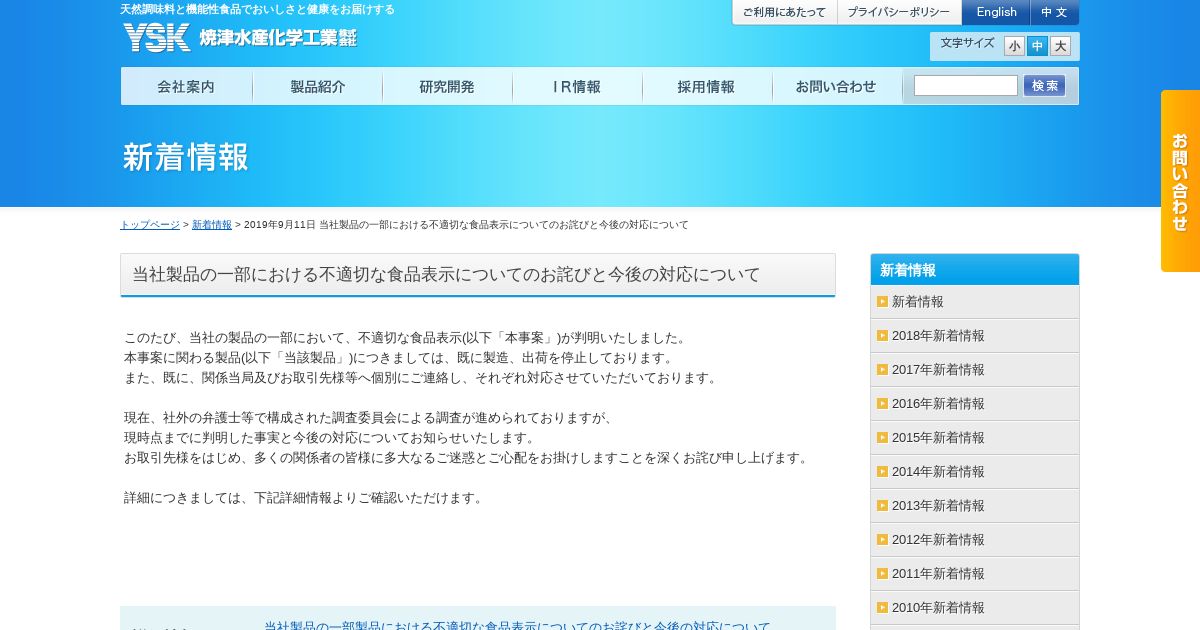The image size is (1200, 630).
Task: Focus the site search input field
Action: [965, 86]
